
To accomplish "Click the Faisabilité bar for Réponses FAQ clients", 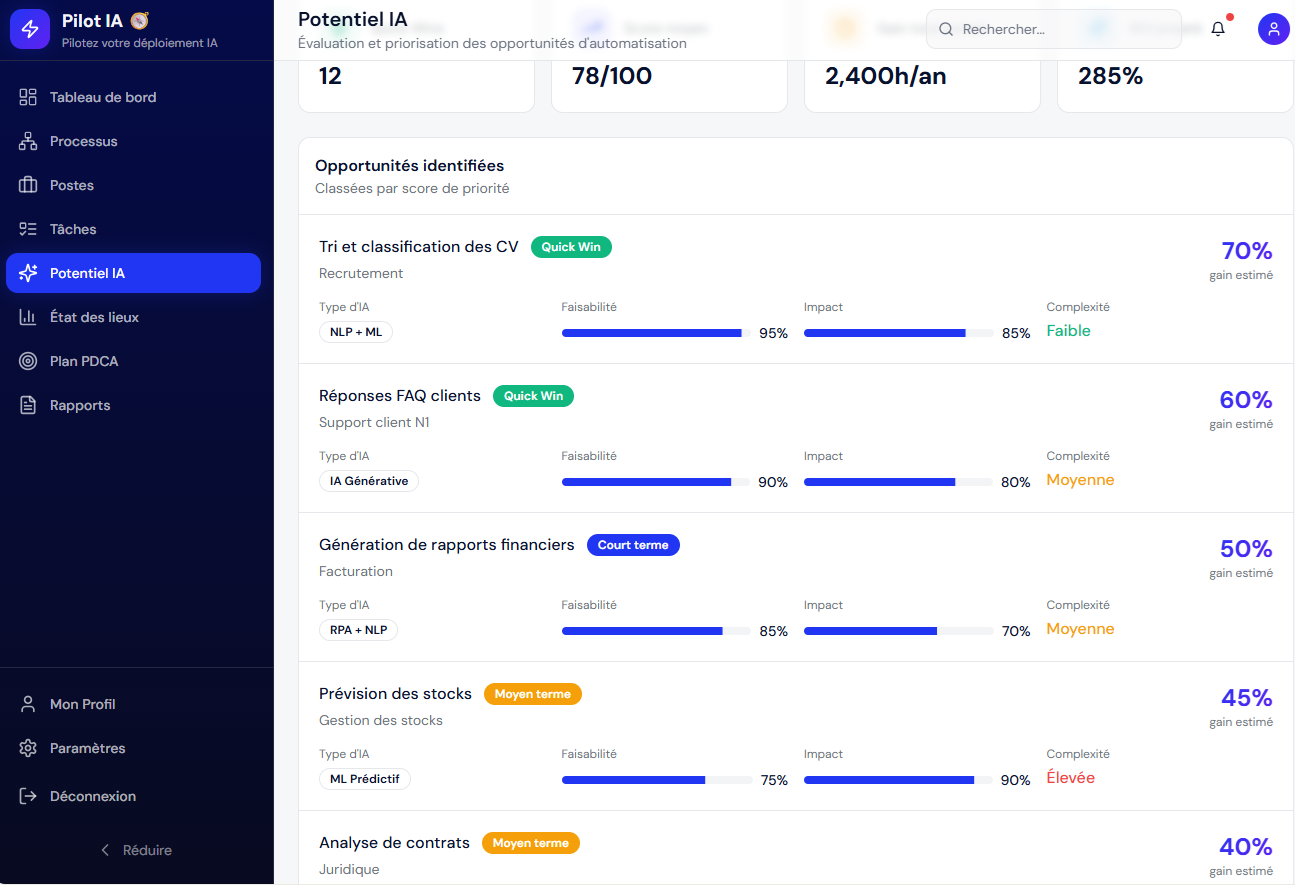I will click(656, 482).
